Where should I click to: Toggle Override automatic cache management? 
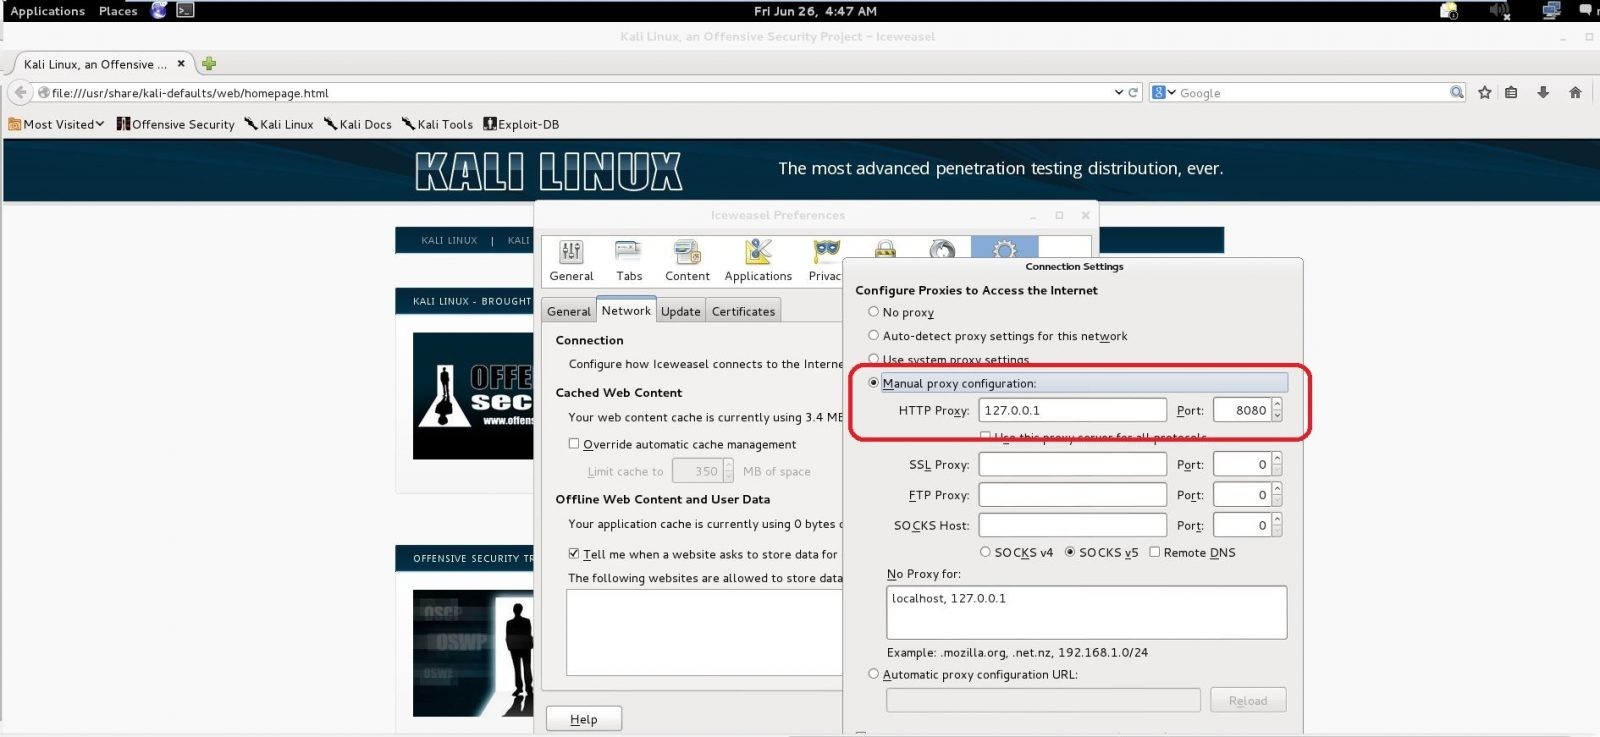coord(574,443)
